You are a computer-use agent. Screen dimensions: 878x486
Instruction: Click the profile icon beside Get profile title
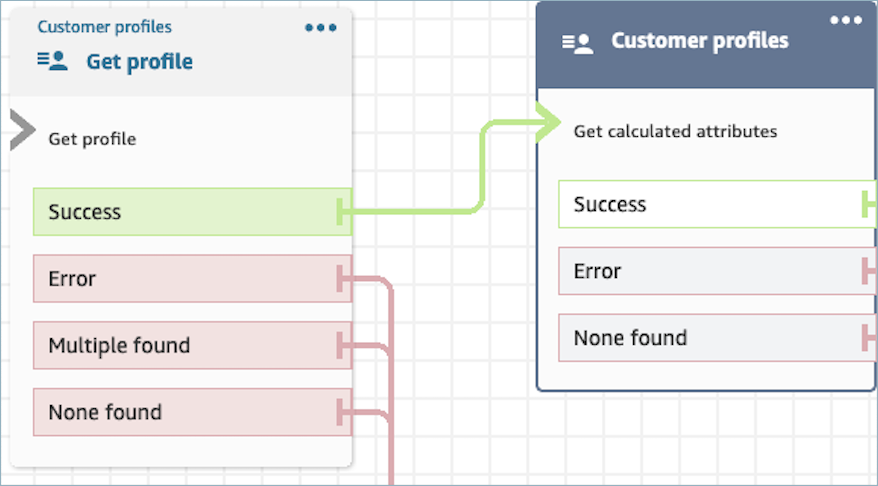click(x=52, y=61)
